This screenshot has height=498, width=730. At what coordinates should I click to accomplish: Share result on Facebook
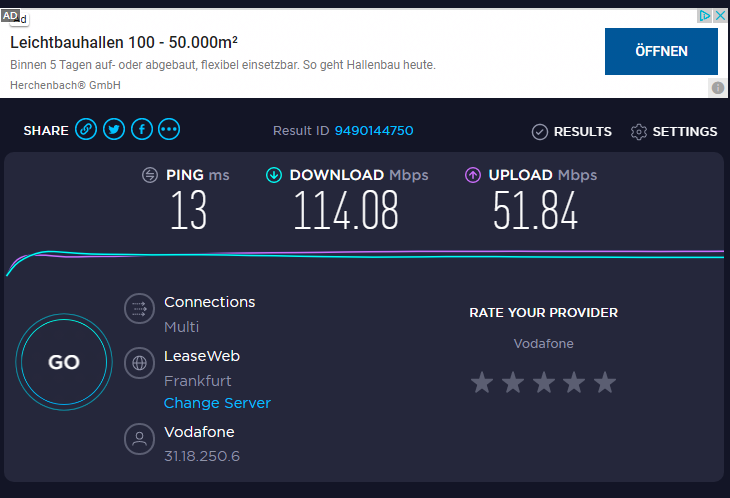click(141, 130)
